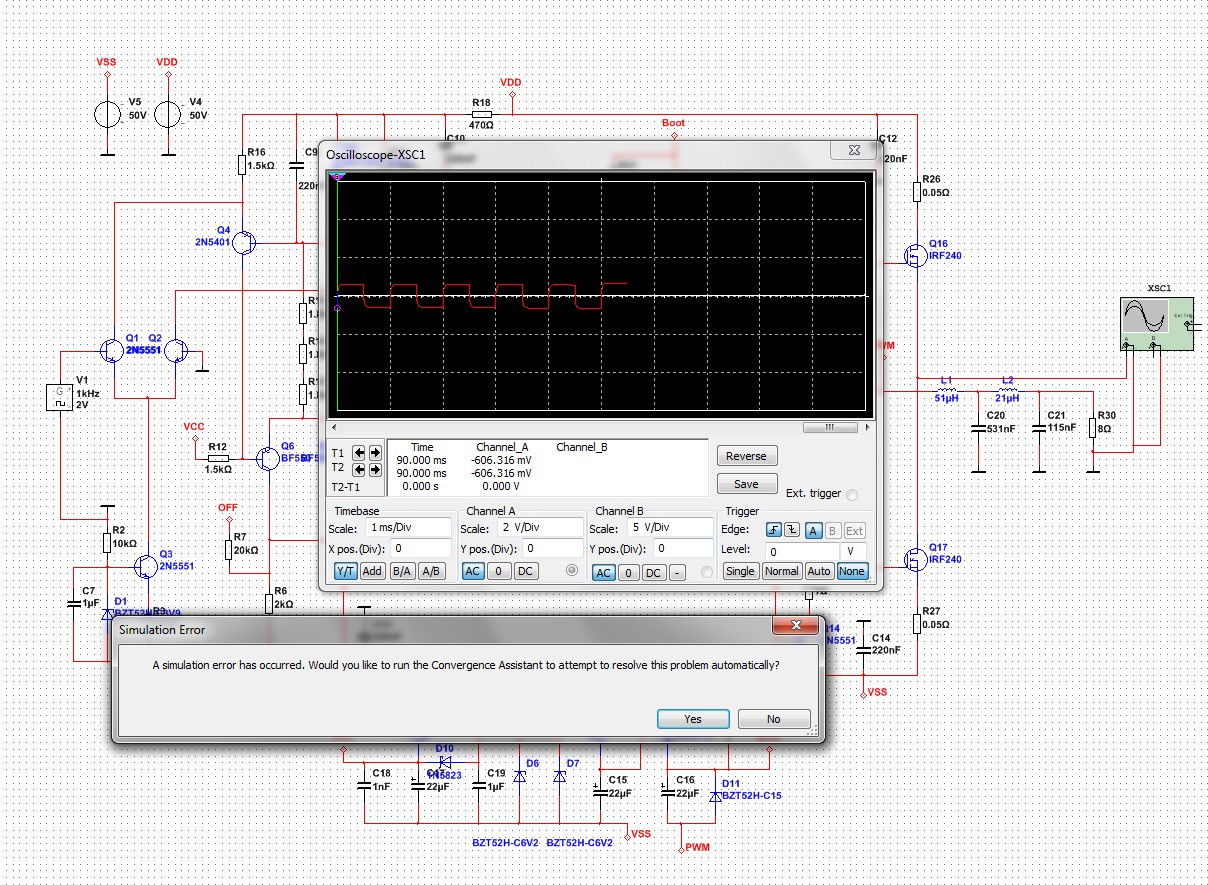Select falling edge trigger icon
This screenshot has height=885, width=1208.
(x=792, y=531)
